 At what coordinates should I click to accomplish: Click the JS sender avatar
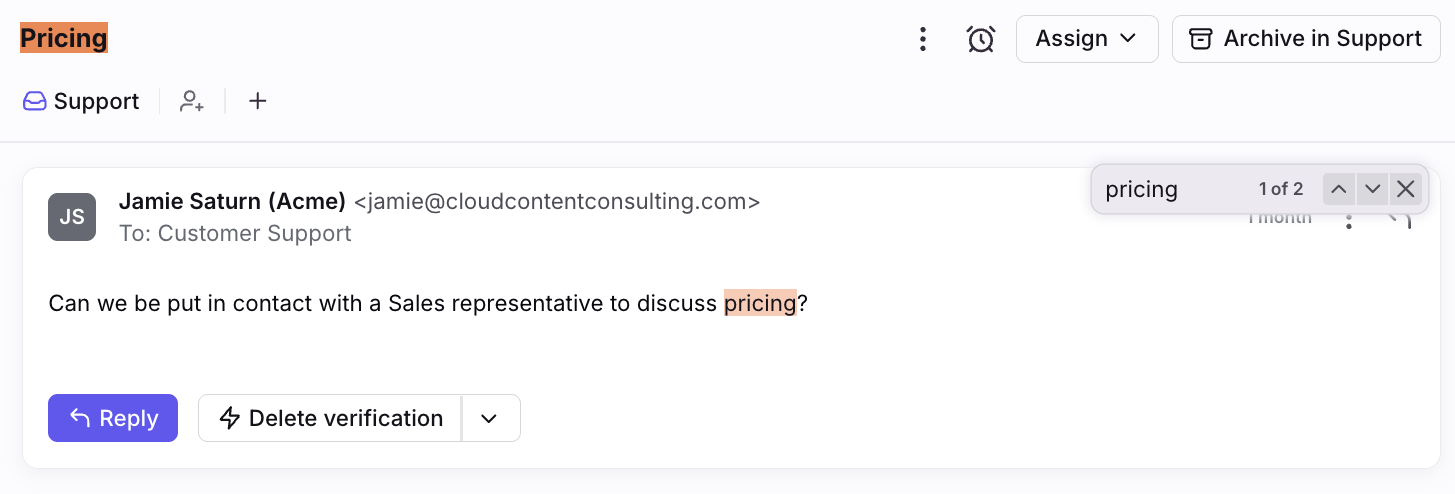[72, 217]
